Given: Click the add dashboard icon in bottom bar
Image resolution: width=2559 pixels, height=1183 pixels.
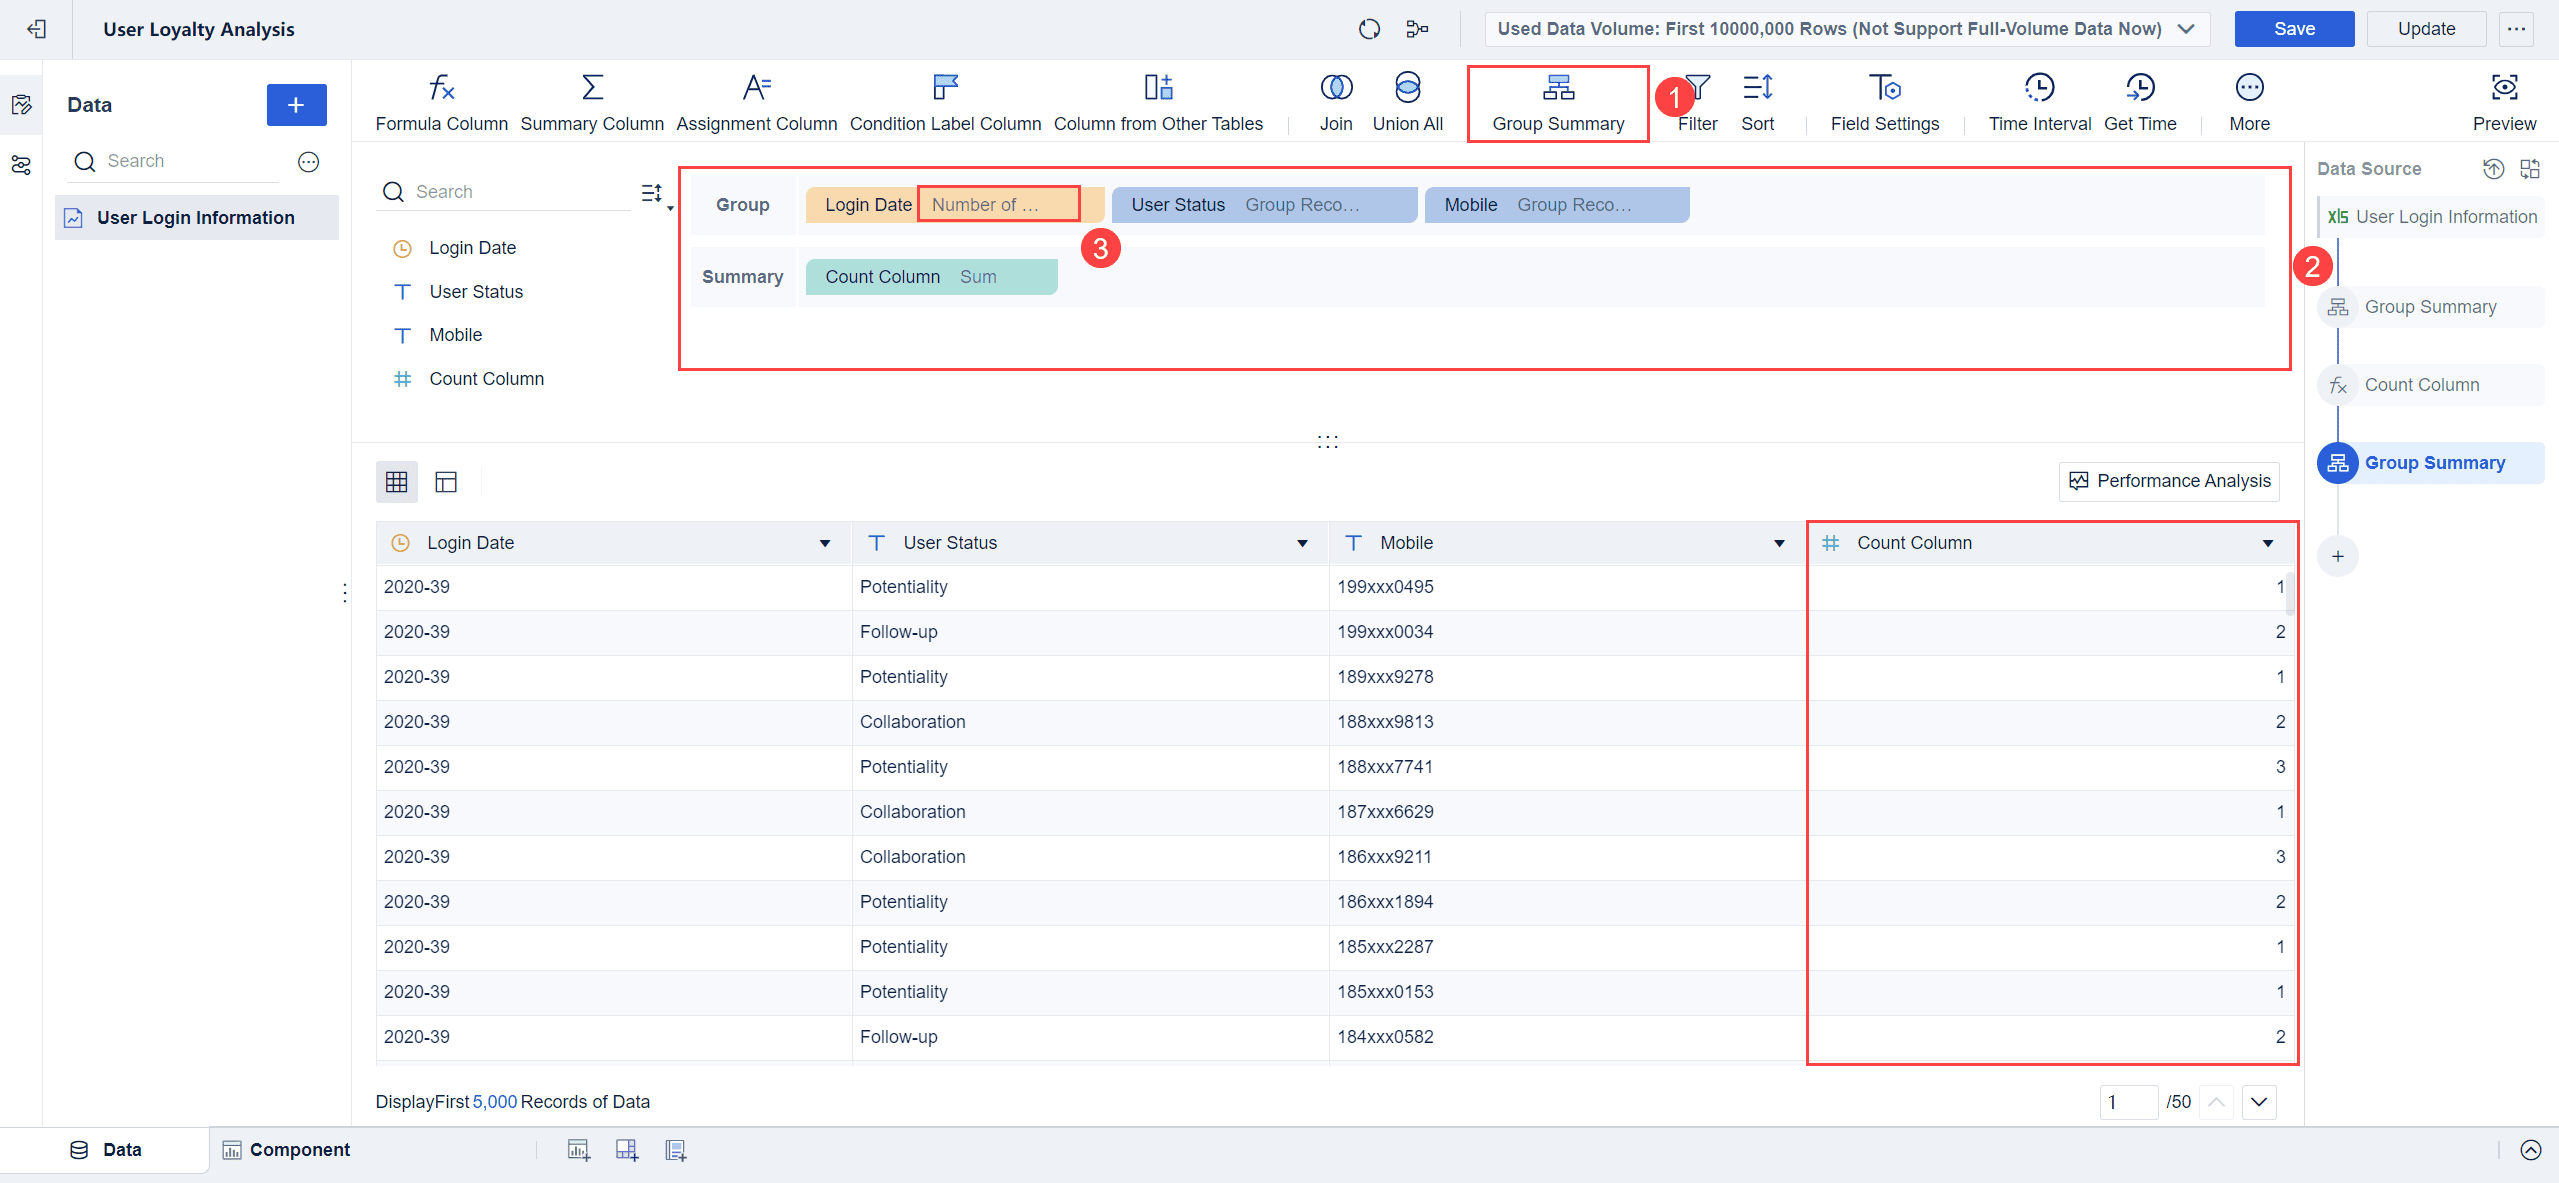Looking at the screenshot, I should [627, 1150].
